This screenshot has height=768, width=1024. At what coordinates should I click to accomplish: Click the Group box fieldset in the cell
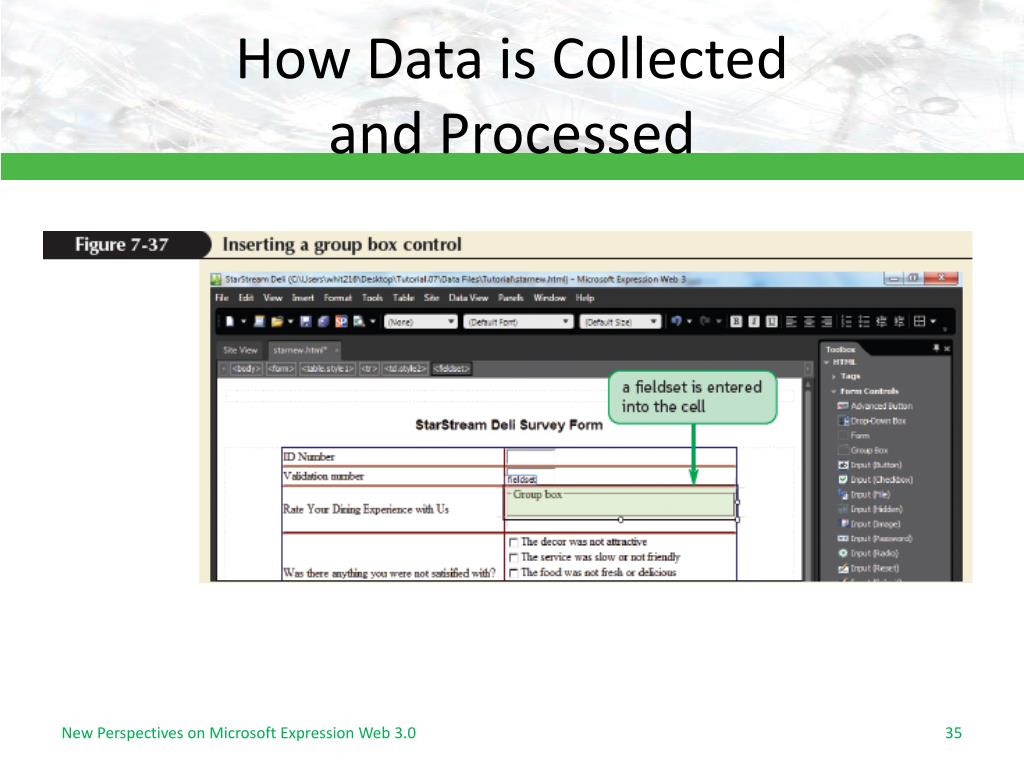pyautogui.click(x=621, y=503)
